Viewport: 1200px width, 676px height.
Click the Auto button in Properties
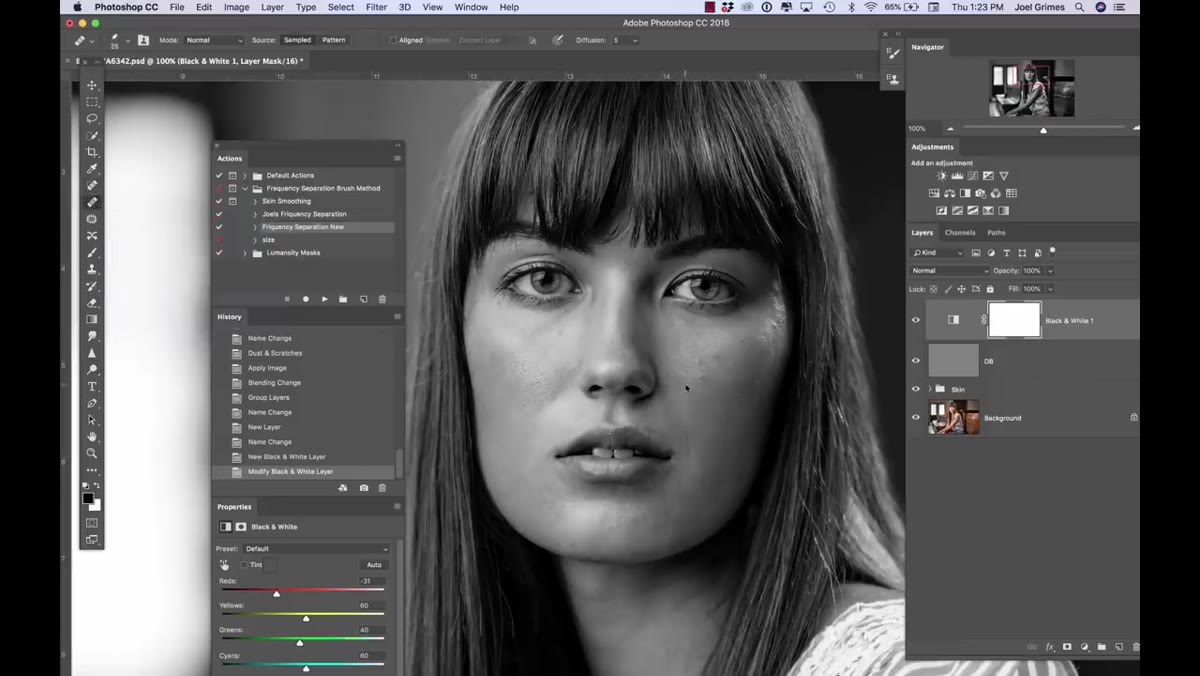374,565
